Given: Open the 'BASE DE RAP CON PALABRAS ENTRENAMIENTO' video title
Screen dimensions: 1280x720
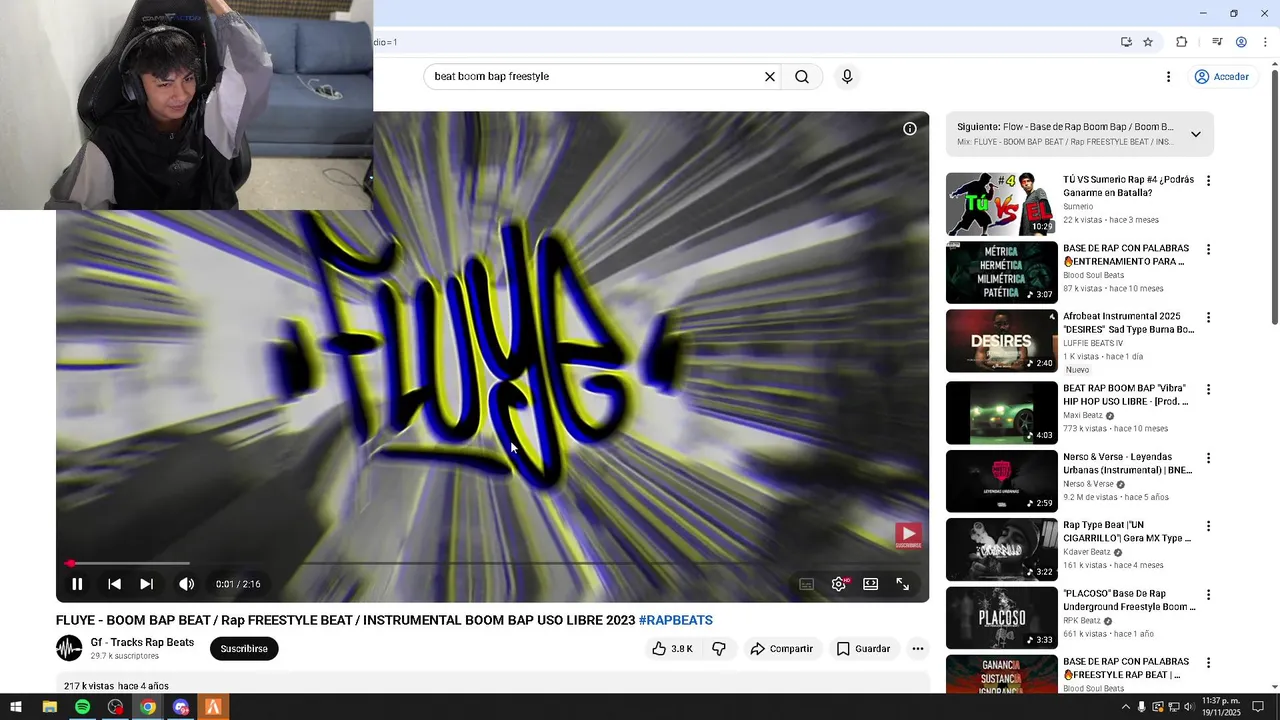Looking at the screenshot, I should 1126,255.
